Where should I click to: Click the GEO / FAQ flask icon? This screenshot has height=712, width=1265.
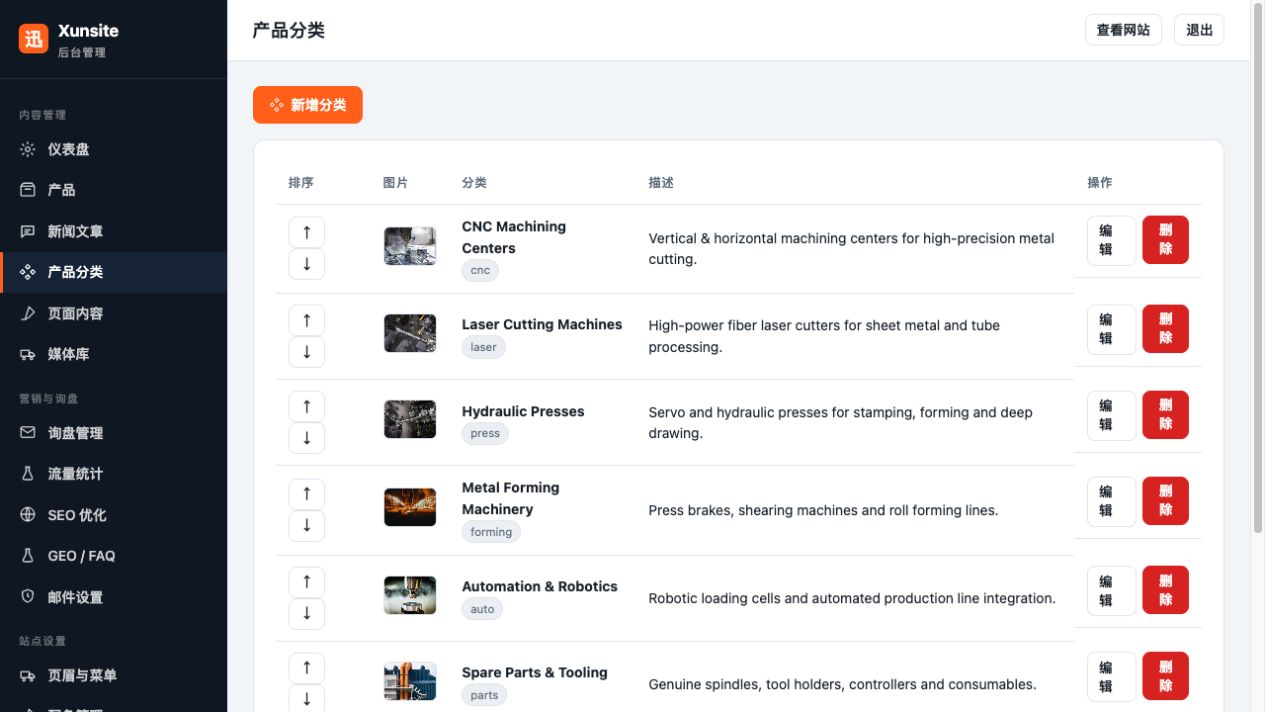tap(28, 556)
